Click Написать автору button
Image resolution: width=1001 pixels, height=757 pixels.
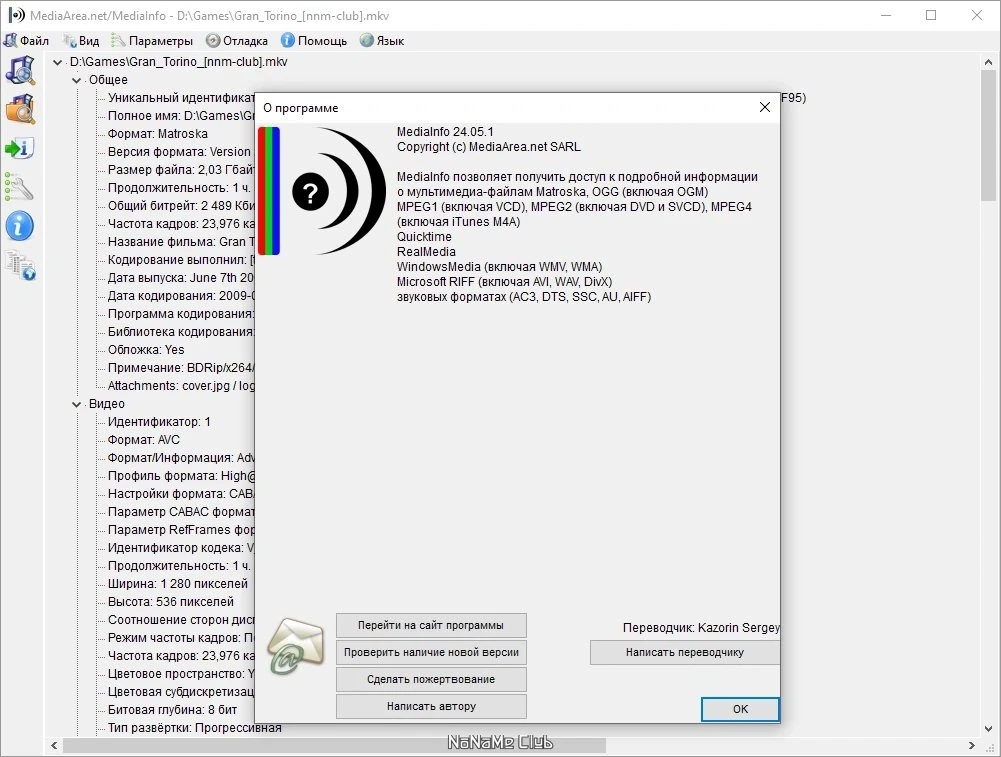click(x=431, y=706)
